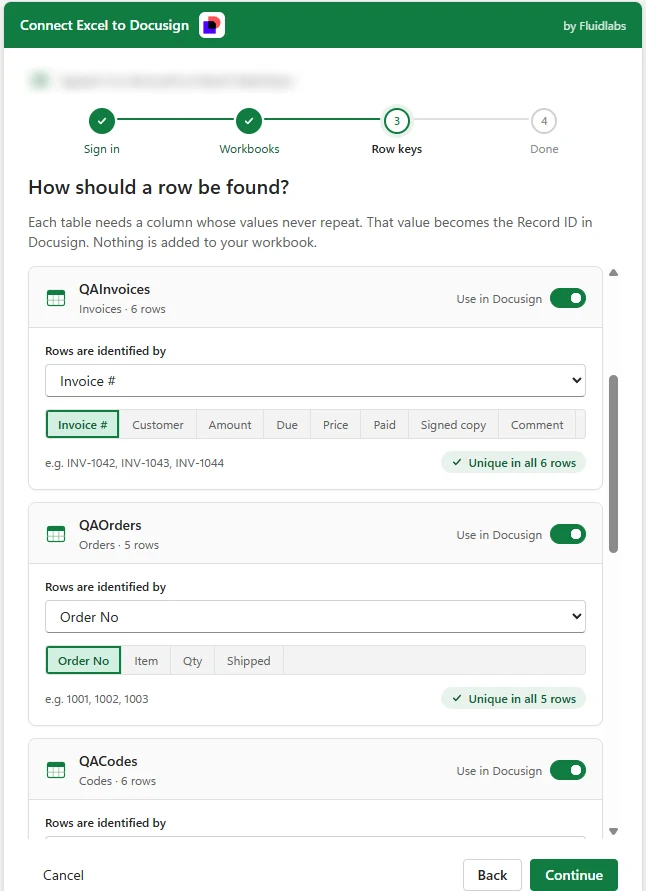The image size is (646, 891).
Task: Click the 'Row keys' step label
Action: pyautogui.click(x=397, y=149)
